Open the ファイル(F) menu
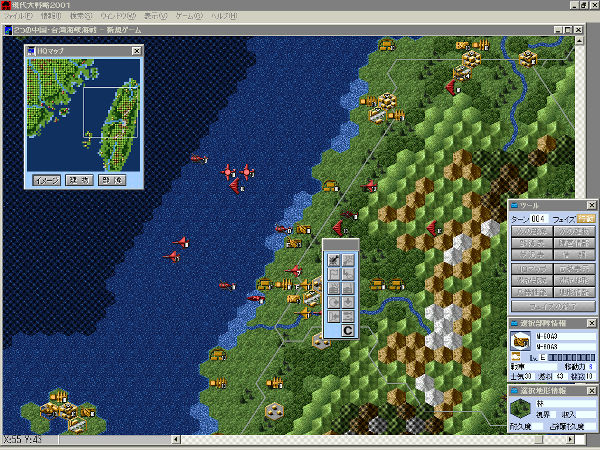Screen dimensions: 600x450 [x=18, y=16]
